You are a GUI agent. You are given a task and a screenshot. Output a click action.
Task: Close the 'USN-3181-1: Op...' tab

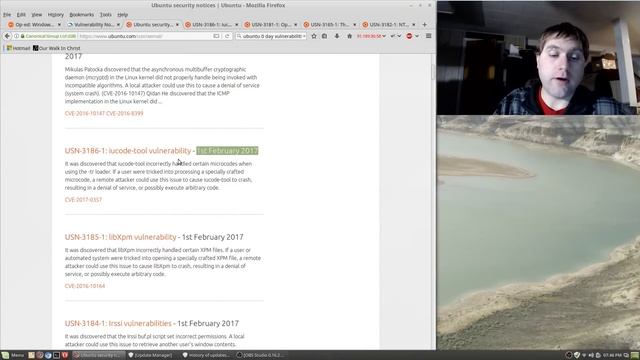(x=296, y=24)
